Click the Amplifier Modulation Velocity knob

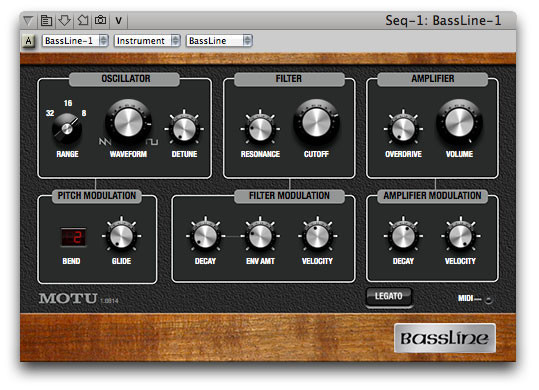tap(461, 236)
